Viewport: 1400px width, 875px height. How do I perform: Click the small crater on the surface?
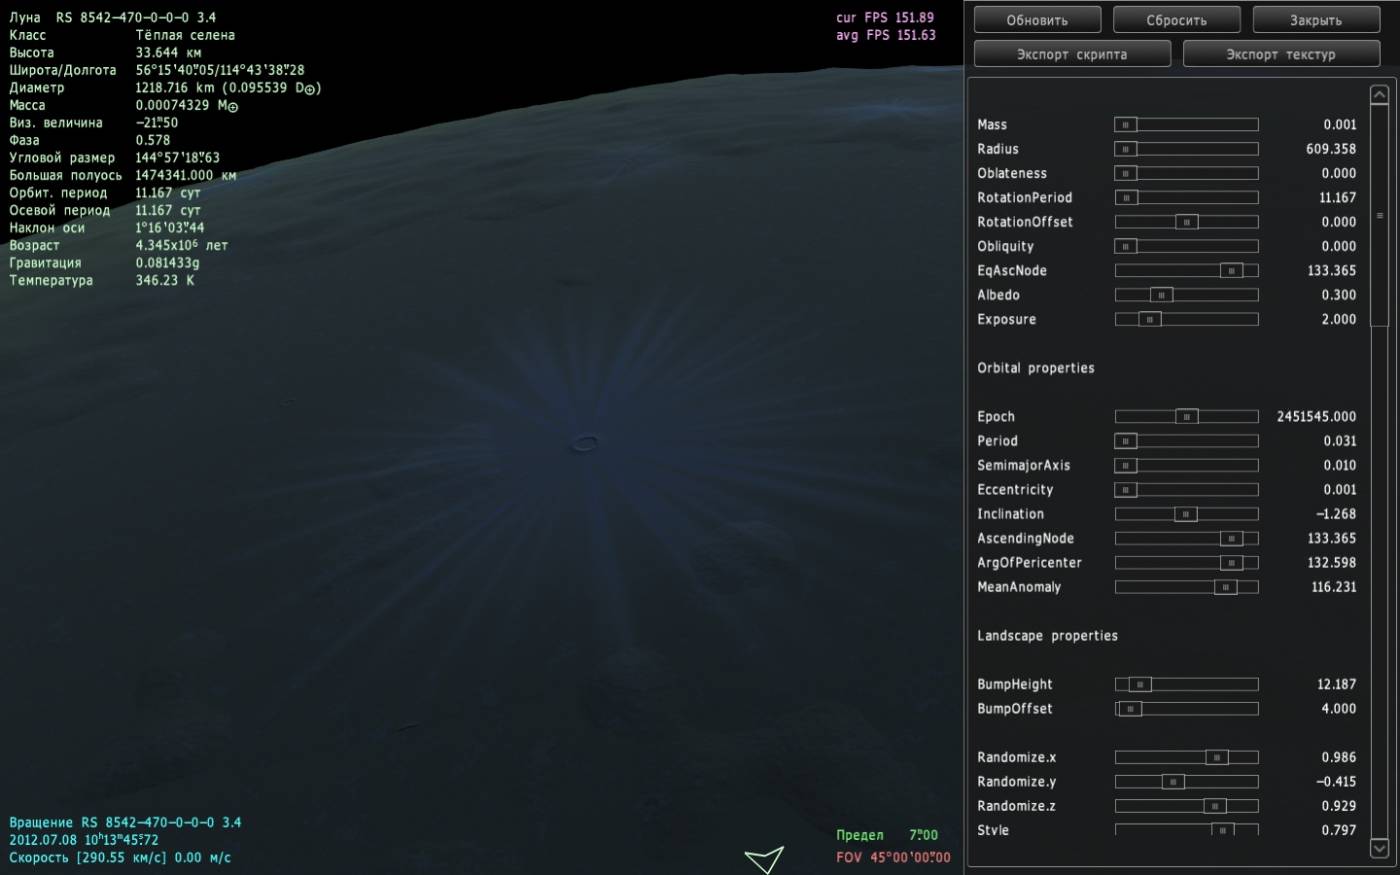(585, 442)
